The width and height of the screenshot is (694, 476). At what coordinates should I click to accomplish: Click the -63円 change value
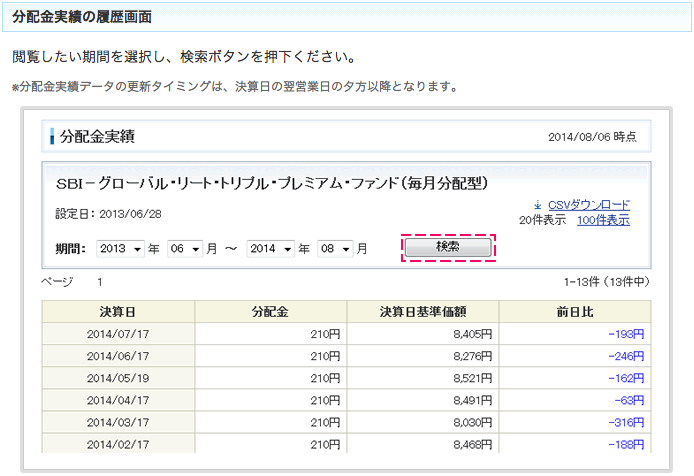(629, 400)
